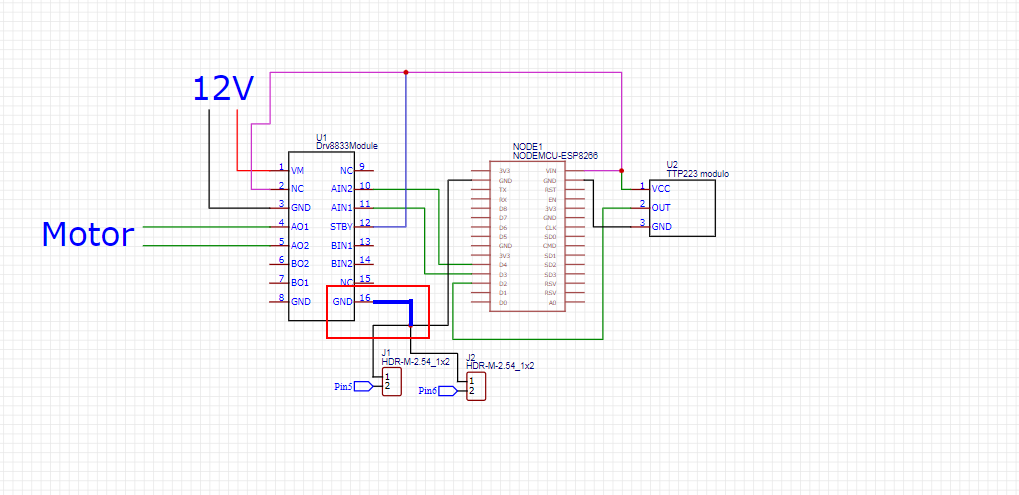
Task: Select GND pin 3 of the TTP223
Action: (x=661, y=227)
